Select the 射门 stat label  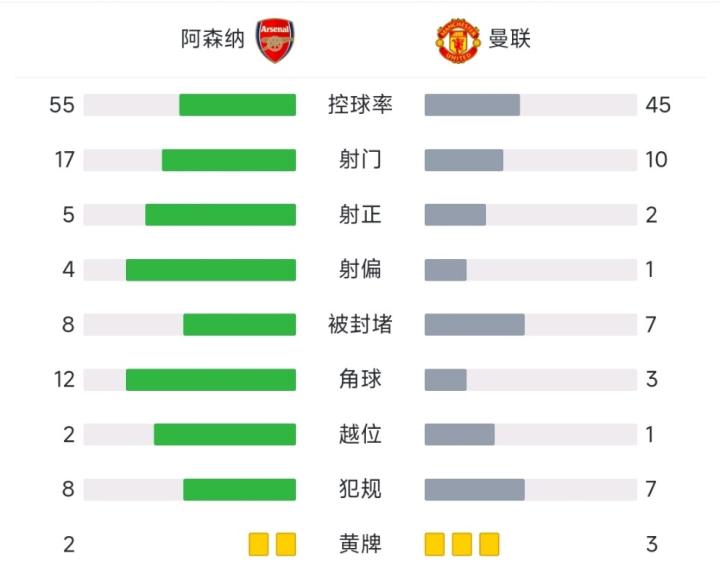(360, 160)
